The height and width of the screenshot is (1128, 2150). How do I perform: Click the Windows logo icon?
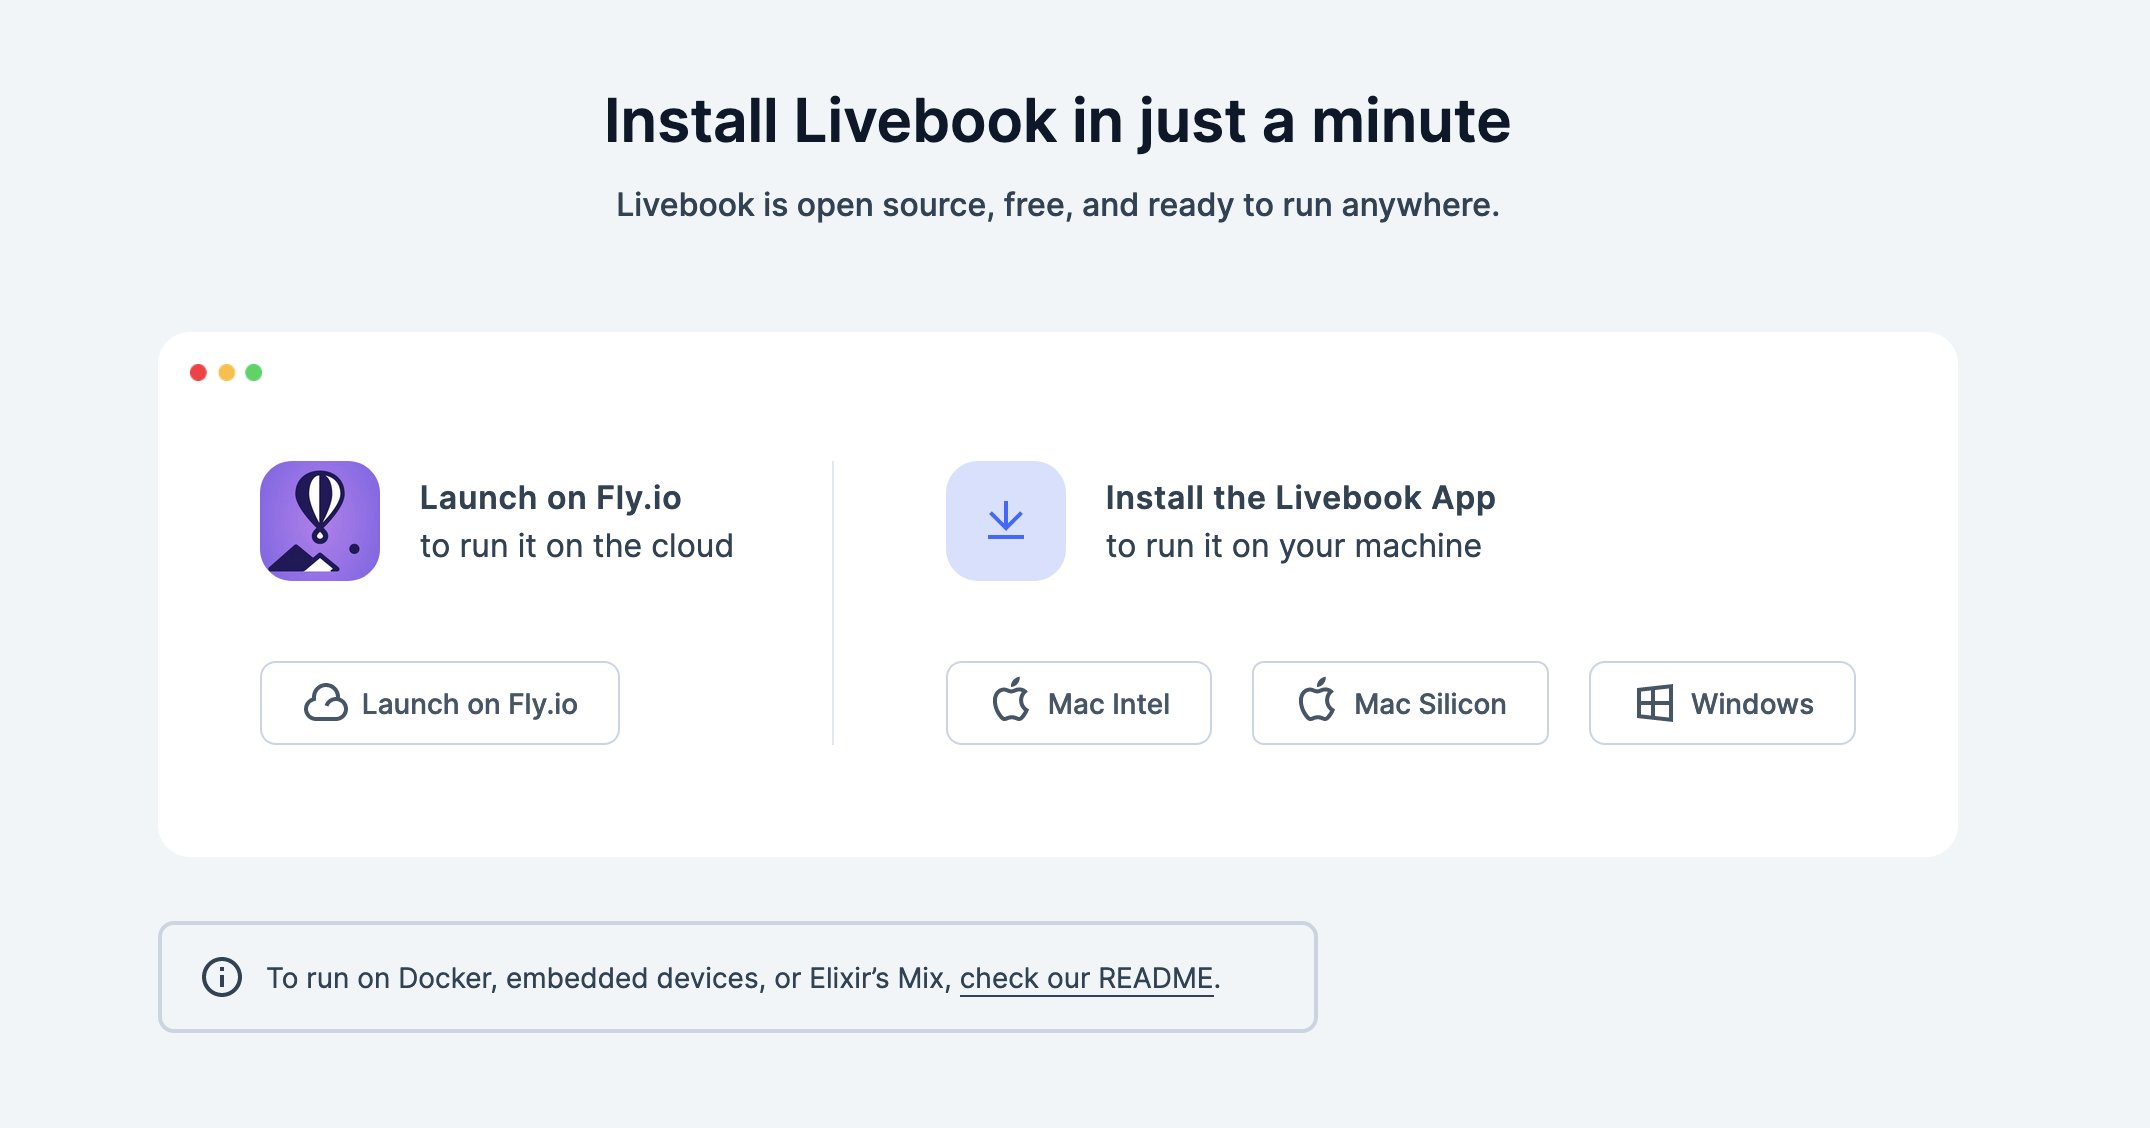tap(1654, 703)
